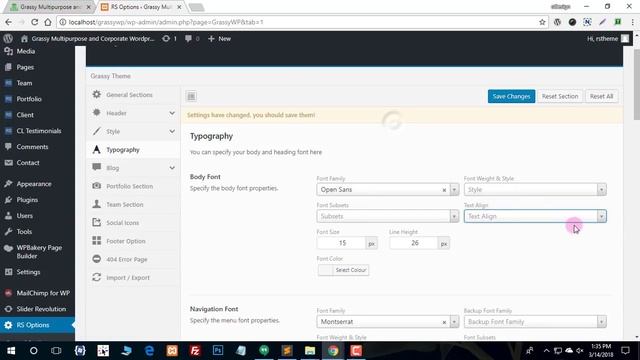Click the Tools wrench icon

(x=8, y=231)
